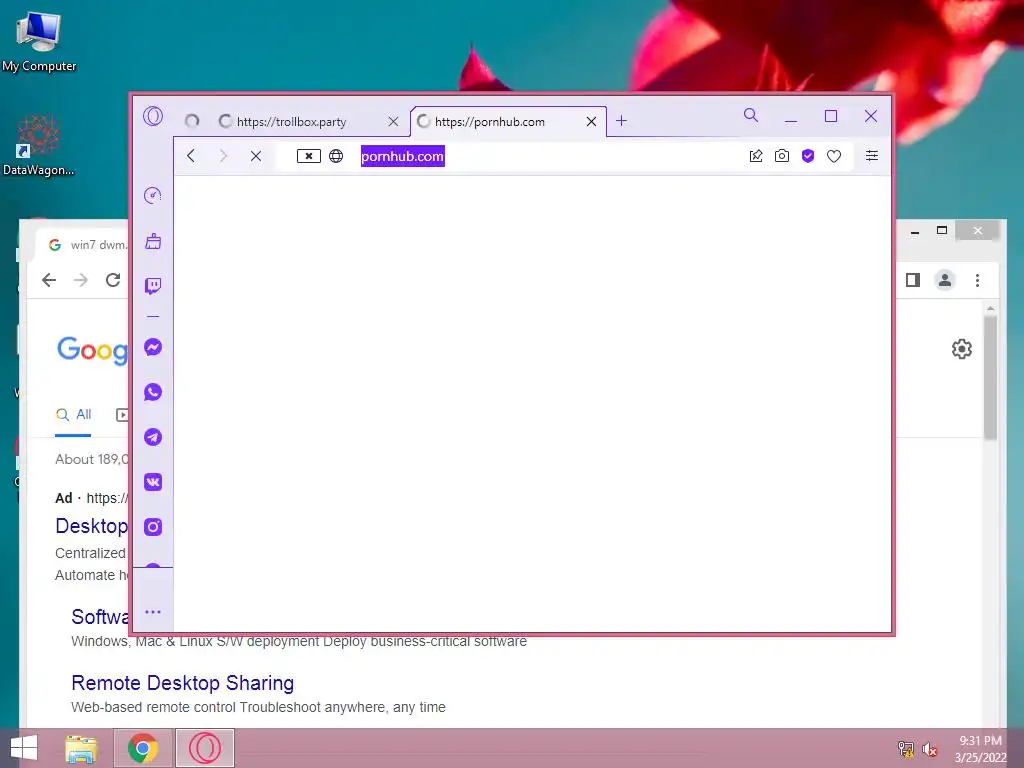Open the Chrome profile avatar

click(x=944, y=280)
